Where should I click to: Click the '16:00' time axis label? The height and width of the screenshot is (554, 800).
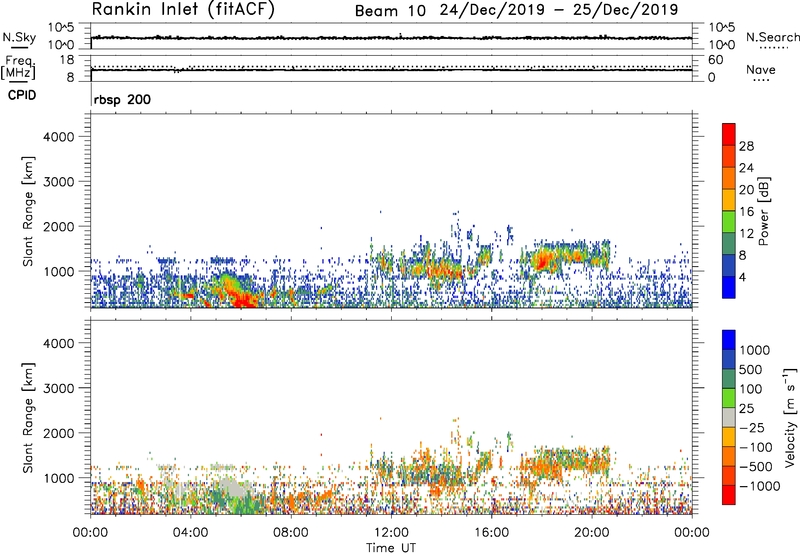coord(491,533)
